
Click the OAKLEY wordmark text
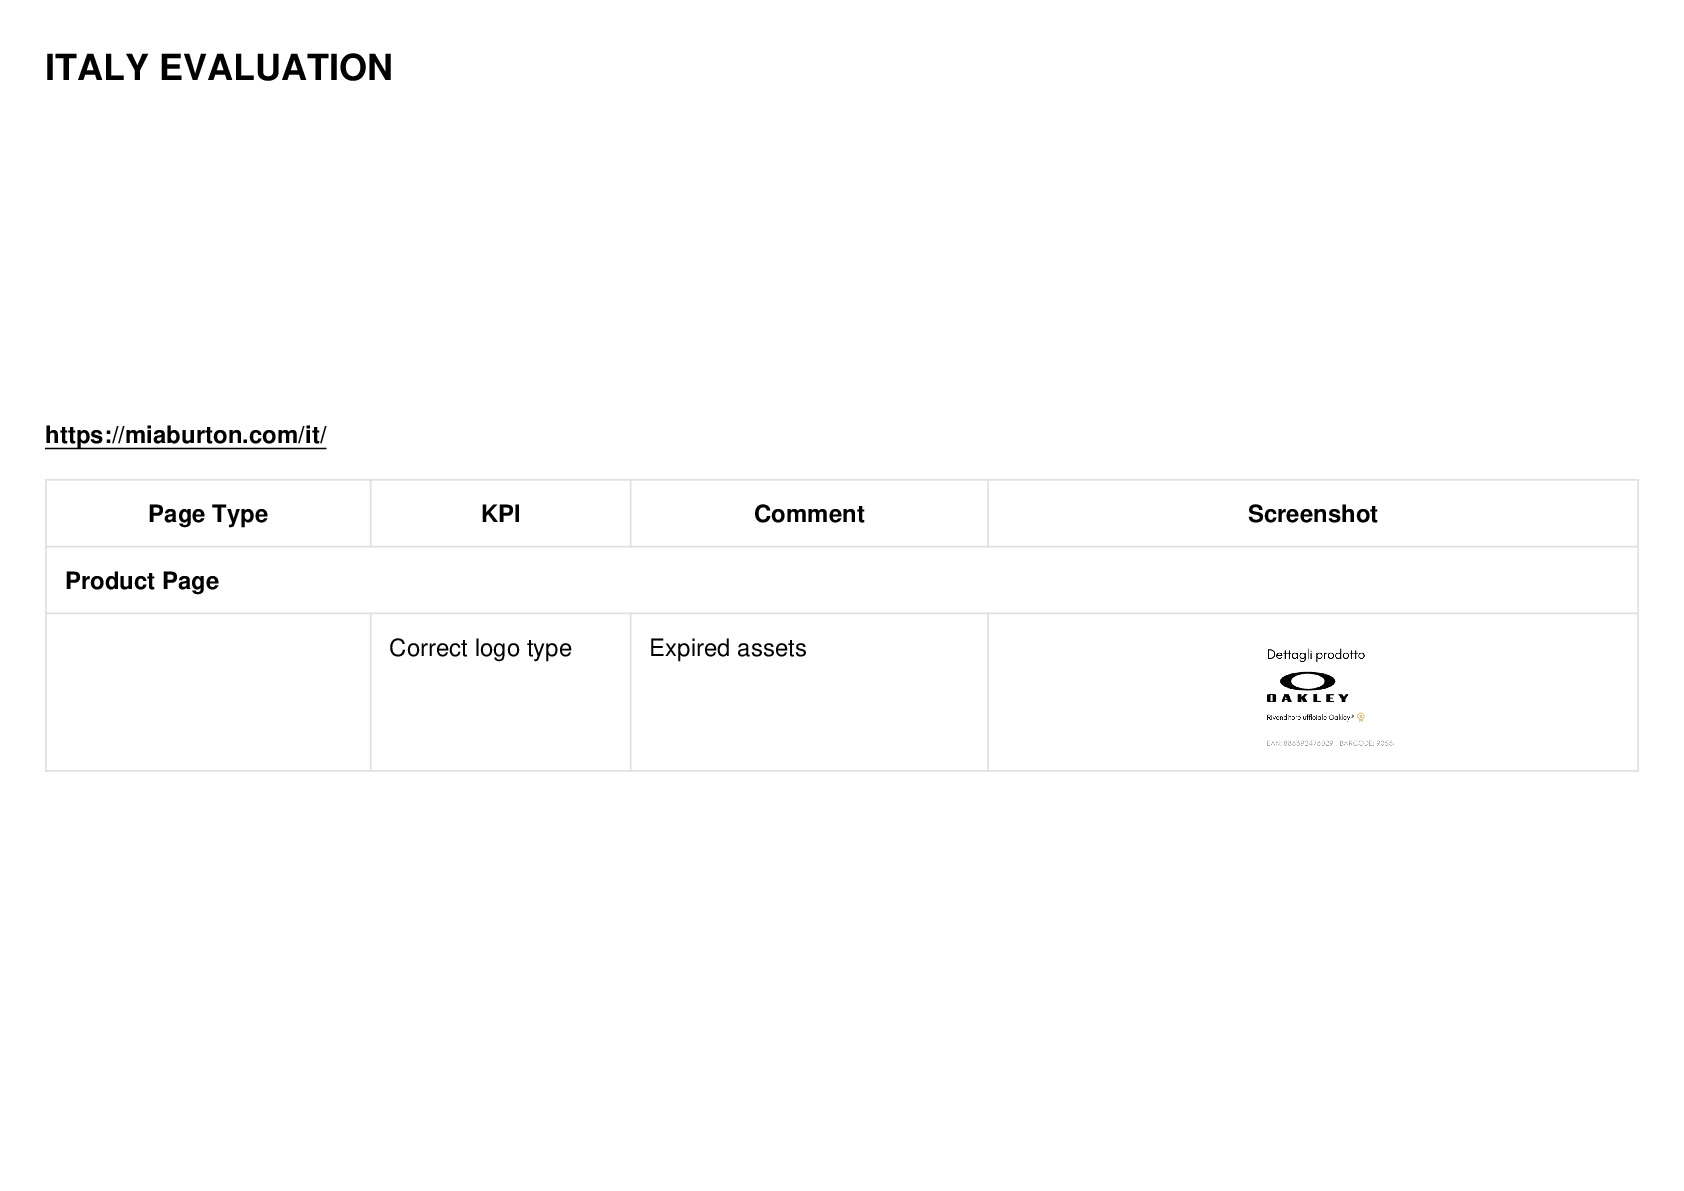(x=1307, y=698)
